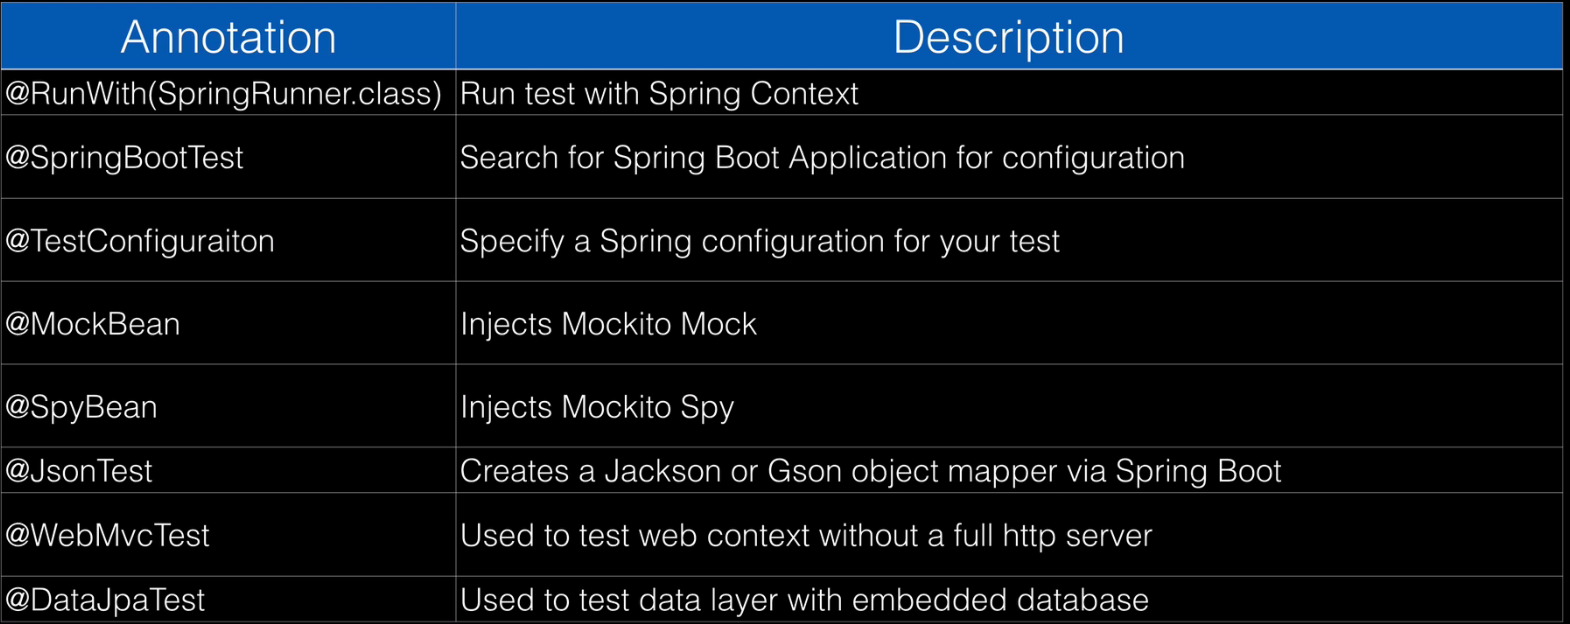The height and width of the screenshot is (624, 1570).
Task: Click the word 'Jackson' in the table
Action: (x=662, y=471)
